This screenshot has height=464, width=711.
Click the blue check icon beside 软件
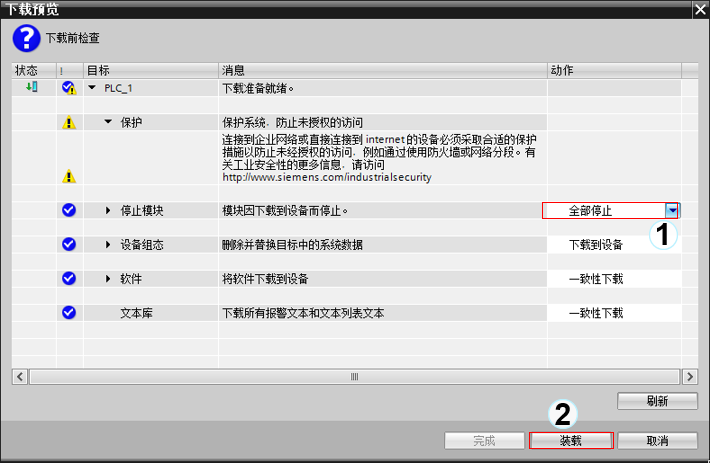[x=68, y=278]
